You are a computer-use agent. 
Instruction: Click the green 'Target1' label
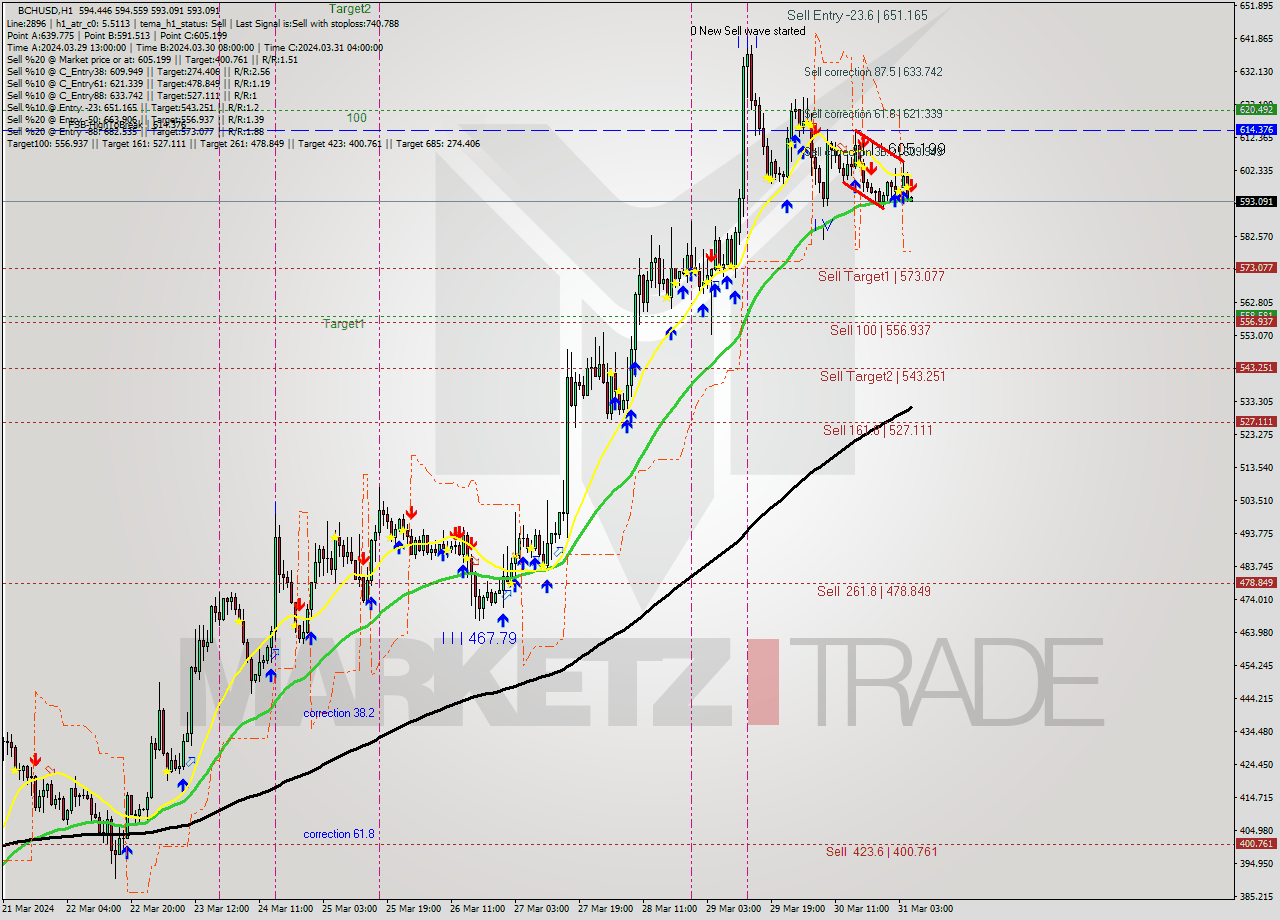tap(343, 324)
